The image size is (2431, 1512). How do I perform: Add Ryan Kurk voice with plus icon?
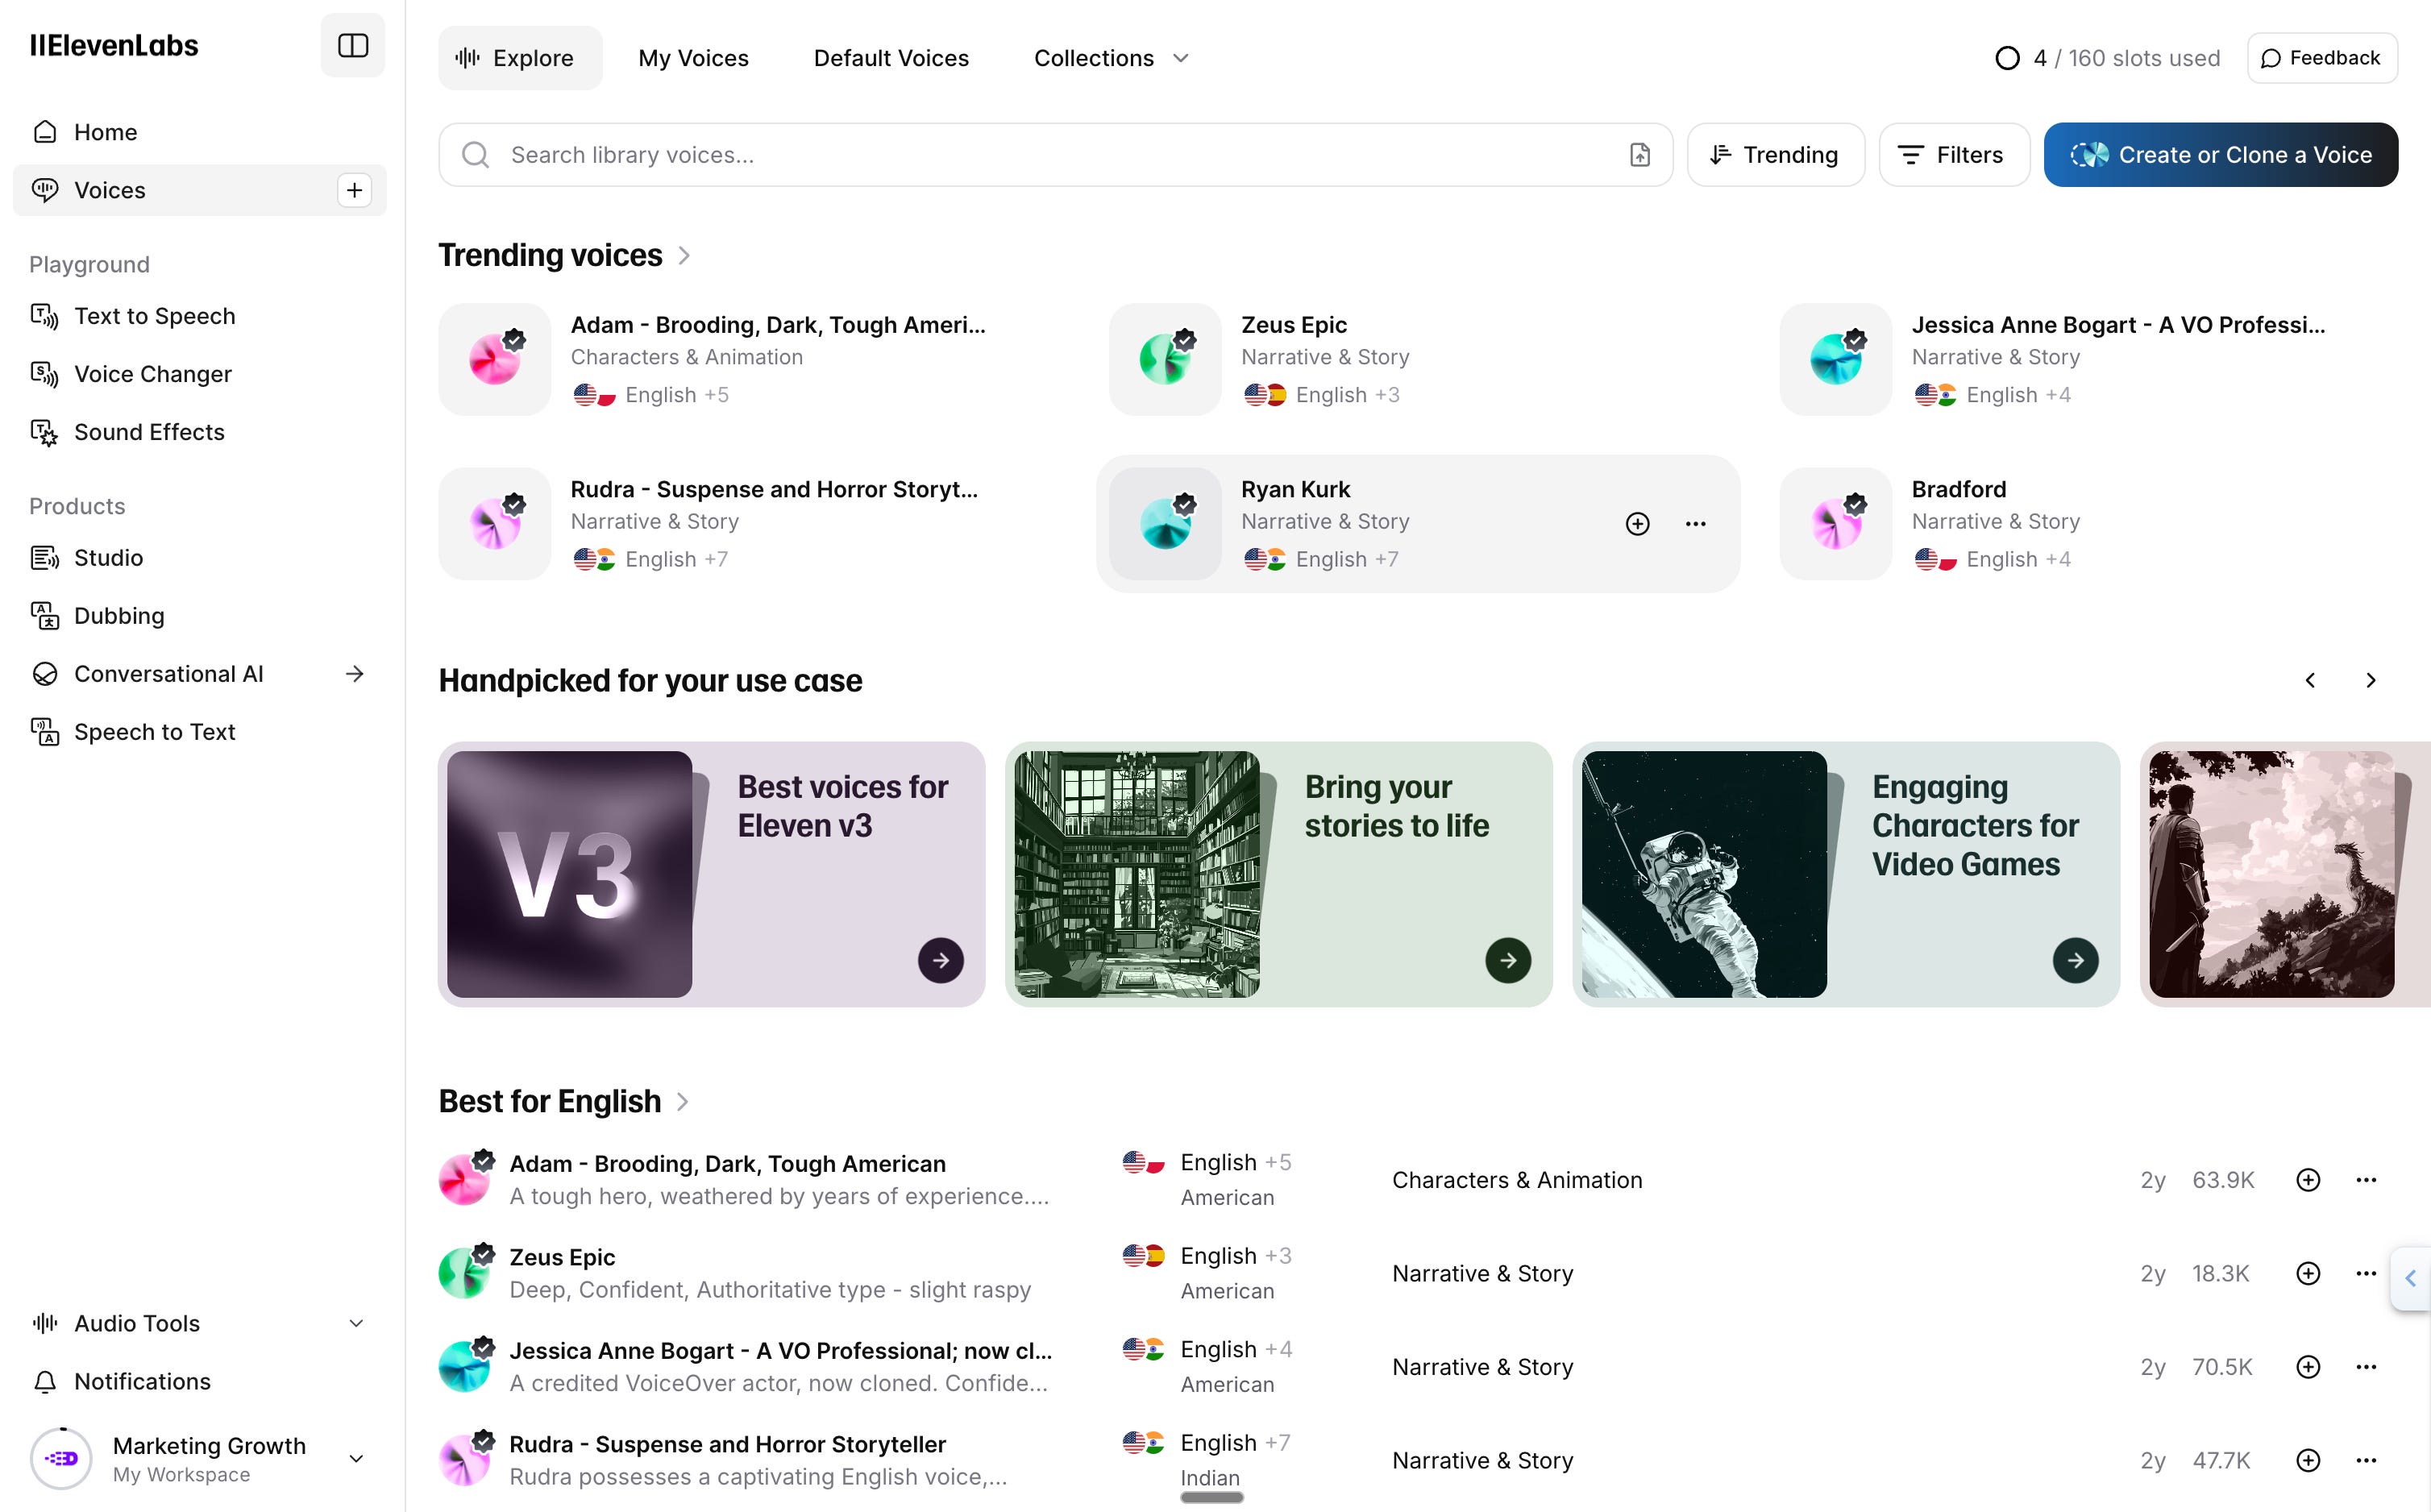1637,524
